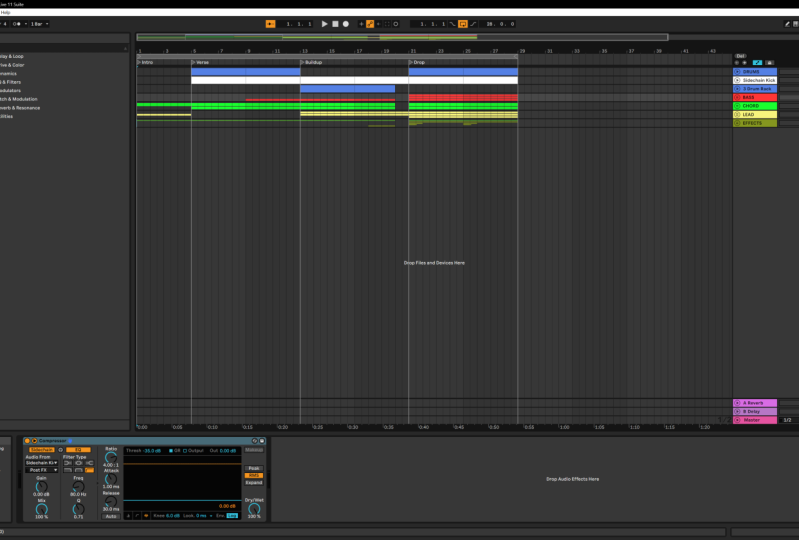Unfold the Sidechain Kick track
This screenshot has width=799, height=540.
[737, 80]
